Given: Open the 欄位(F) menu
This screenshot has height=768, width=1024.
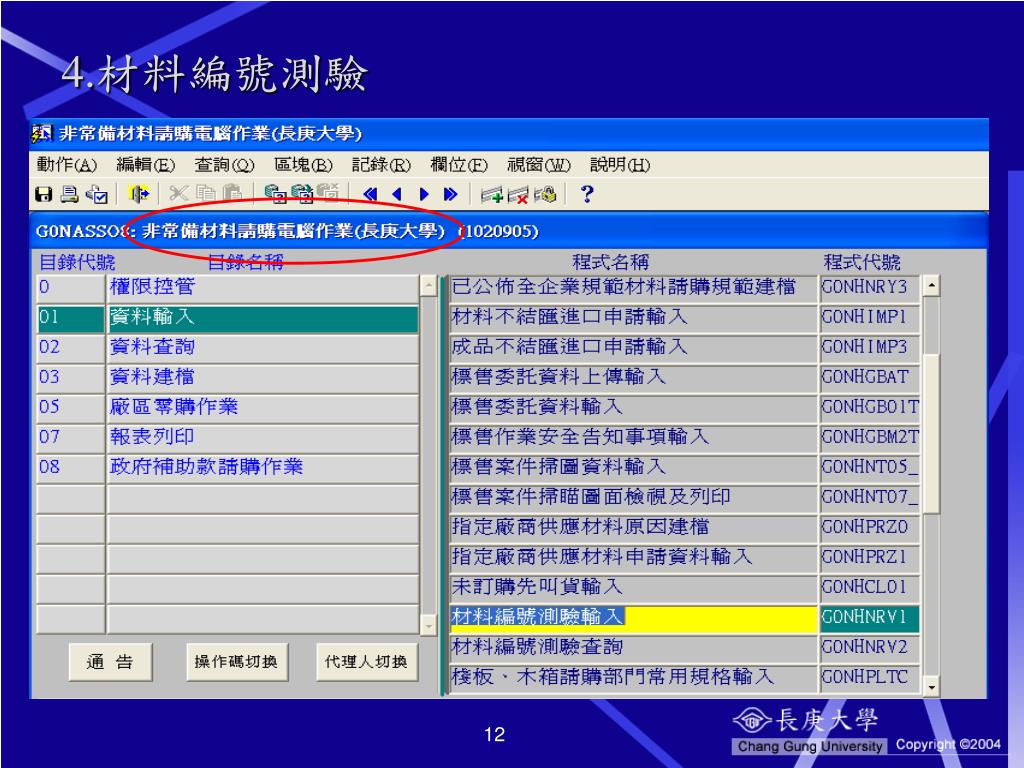Looking at the screenshot, I should click(x=459, y=165).
